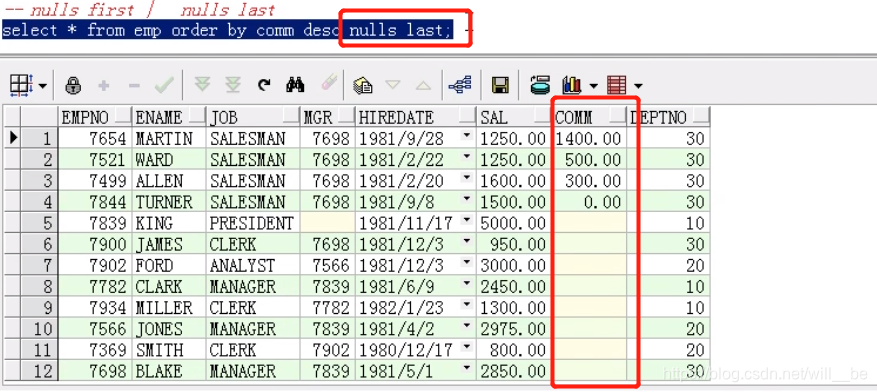Select row number 1 indicator cell

click(x=39, y=139)
